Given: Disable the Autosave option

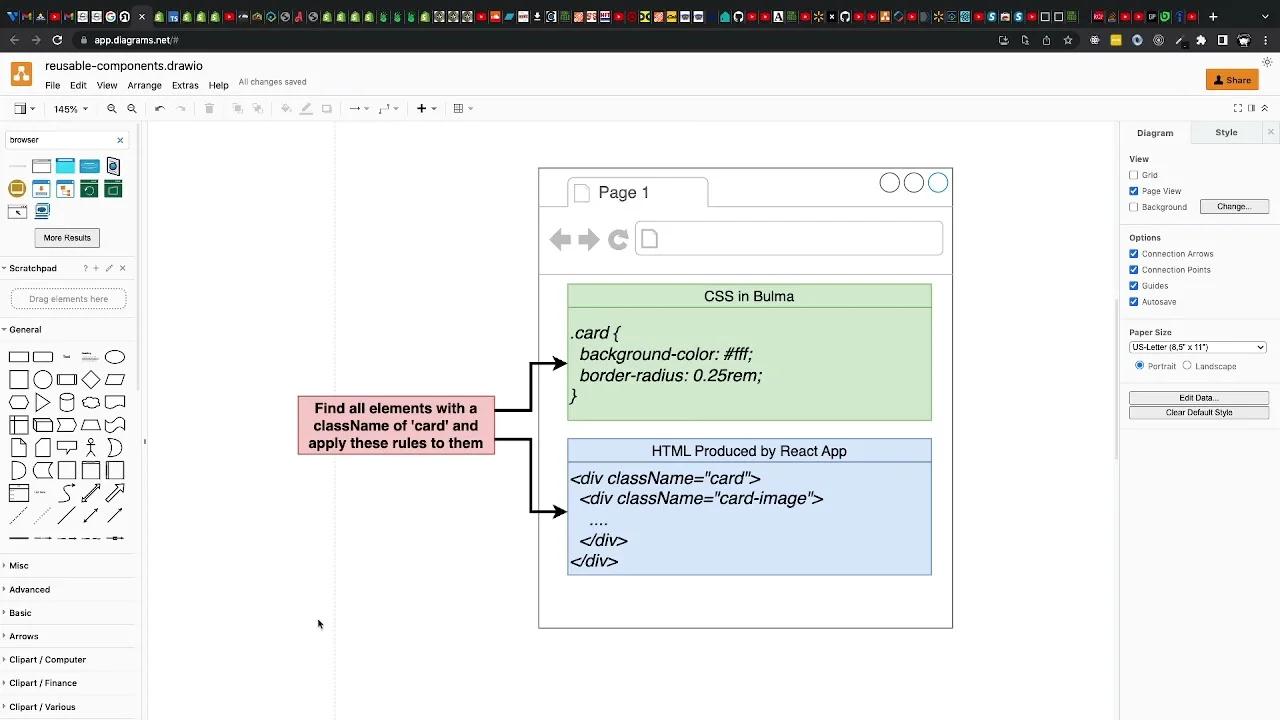Looking at the screenshot, I should pos(1135,301).
